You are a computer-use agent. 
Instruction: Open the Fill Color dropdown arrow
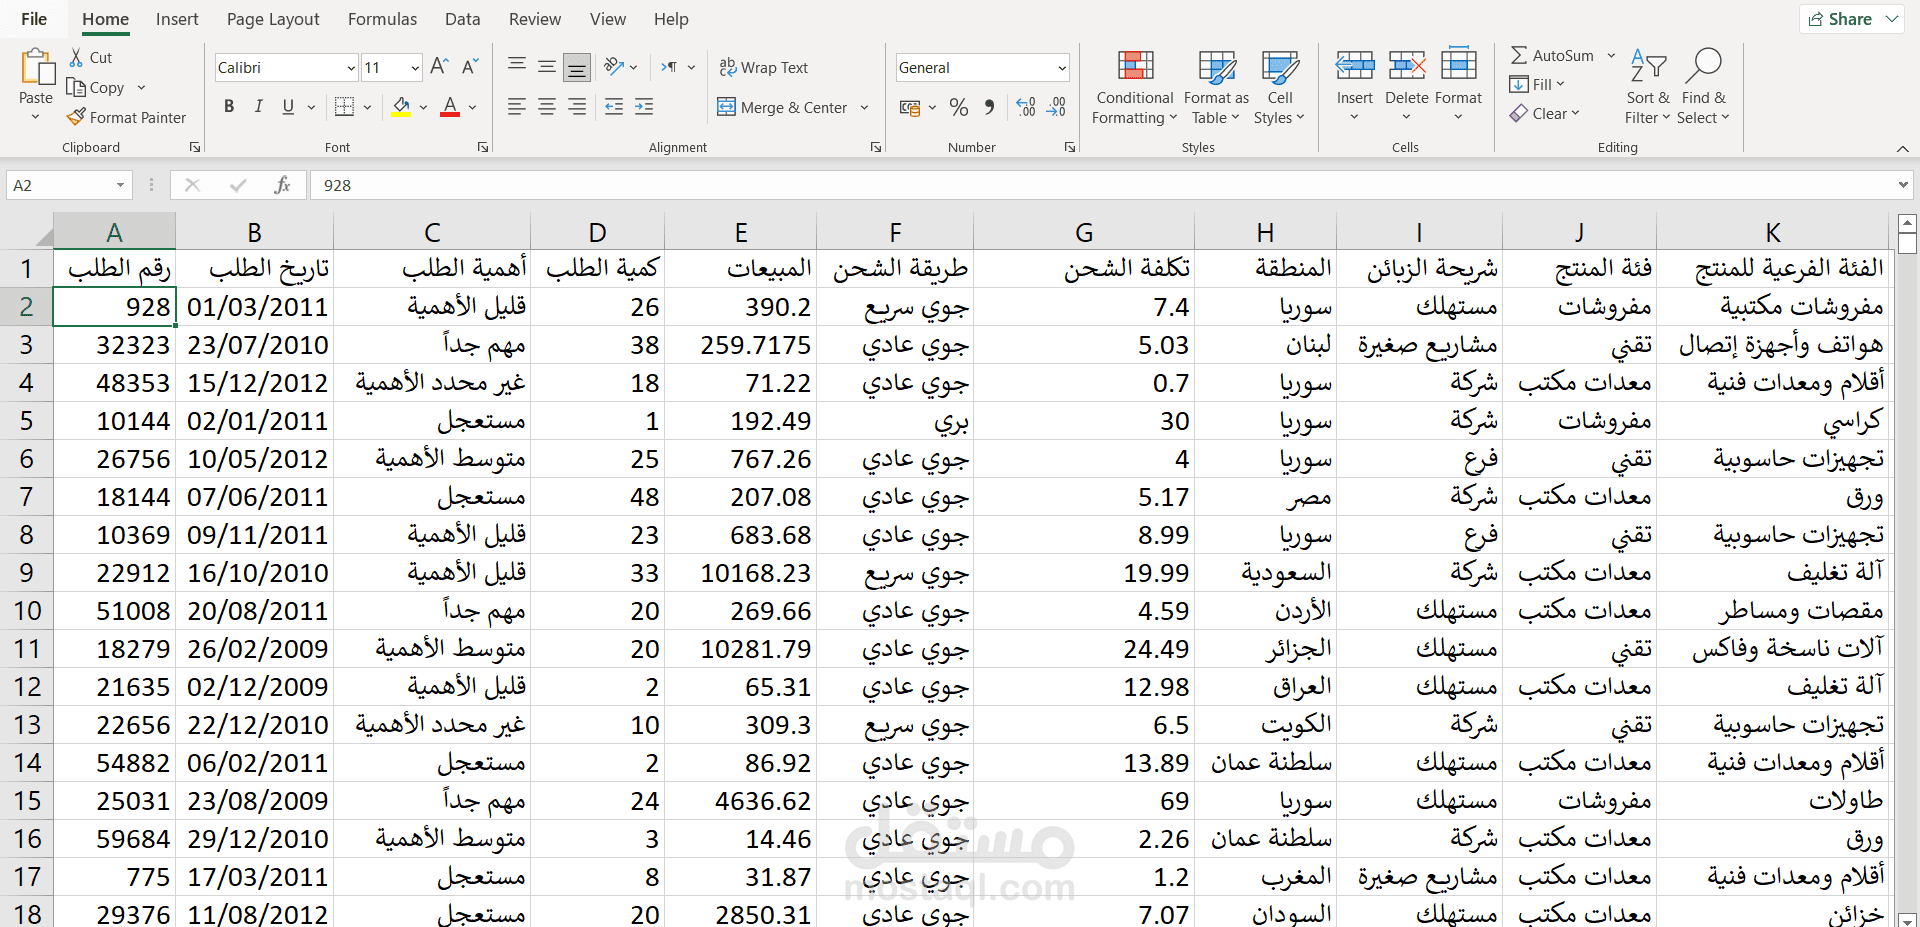[421, 107]
